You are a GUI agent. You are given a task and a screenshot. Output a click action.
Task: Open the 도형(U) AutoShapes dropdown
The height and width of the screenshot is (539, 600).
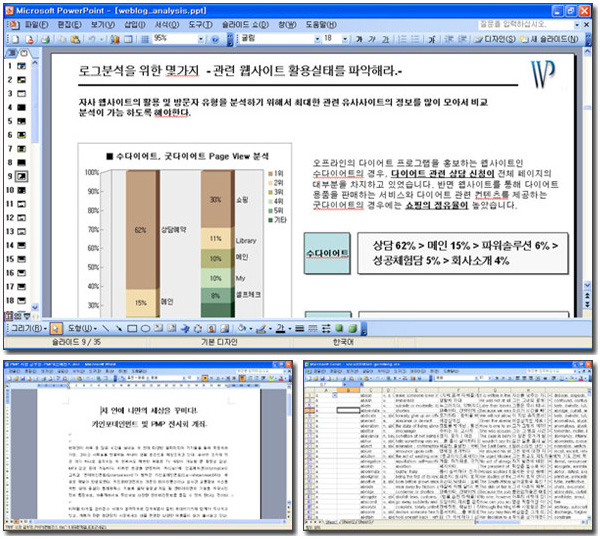pyautogui.click(x=82, y=328)
